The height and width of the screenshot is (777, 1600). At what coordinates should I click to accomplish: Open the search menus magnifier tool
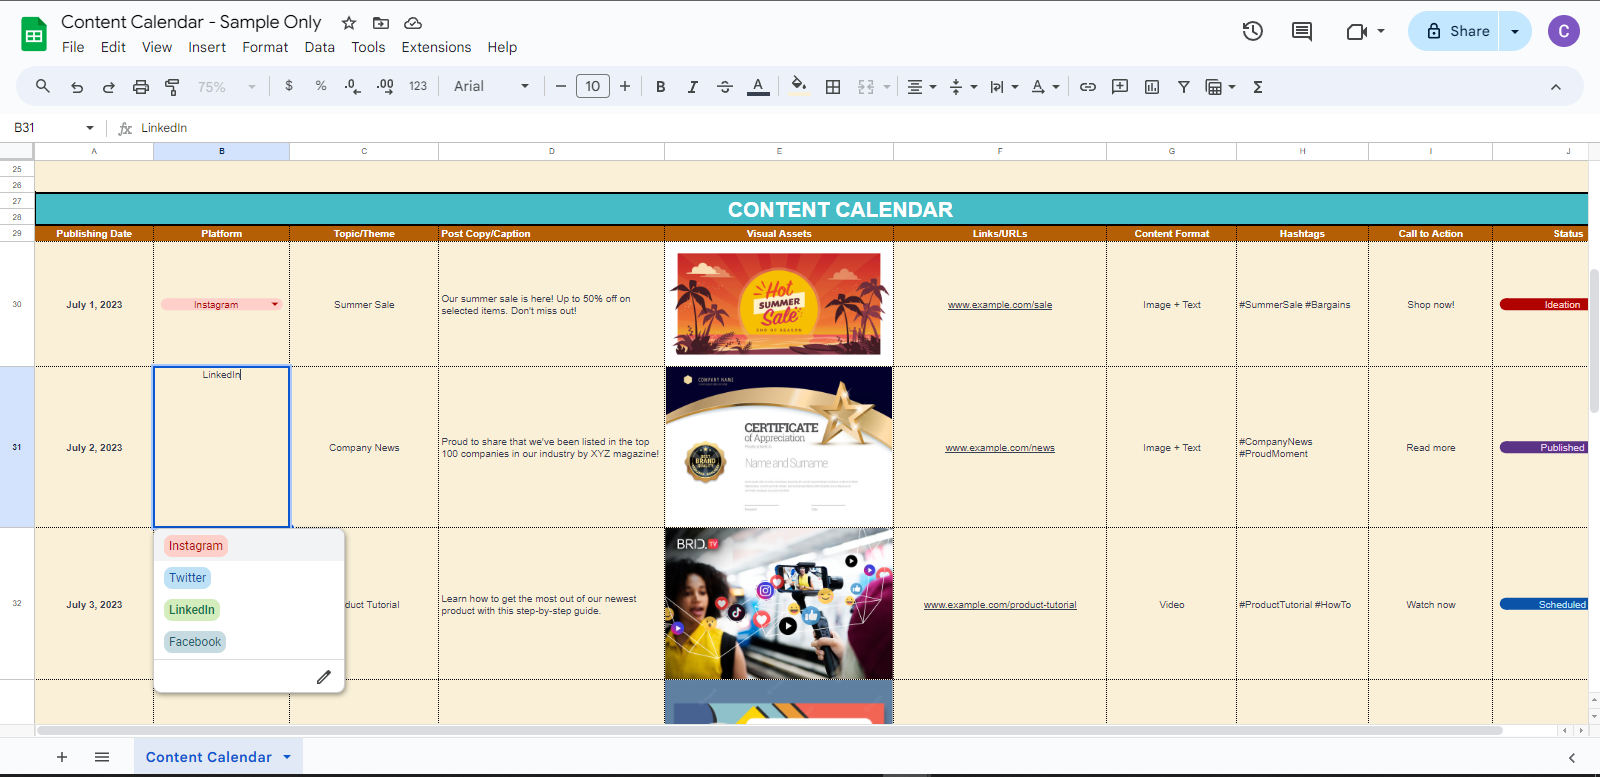43,87
